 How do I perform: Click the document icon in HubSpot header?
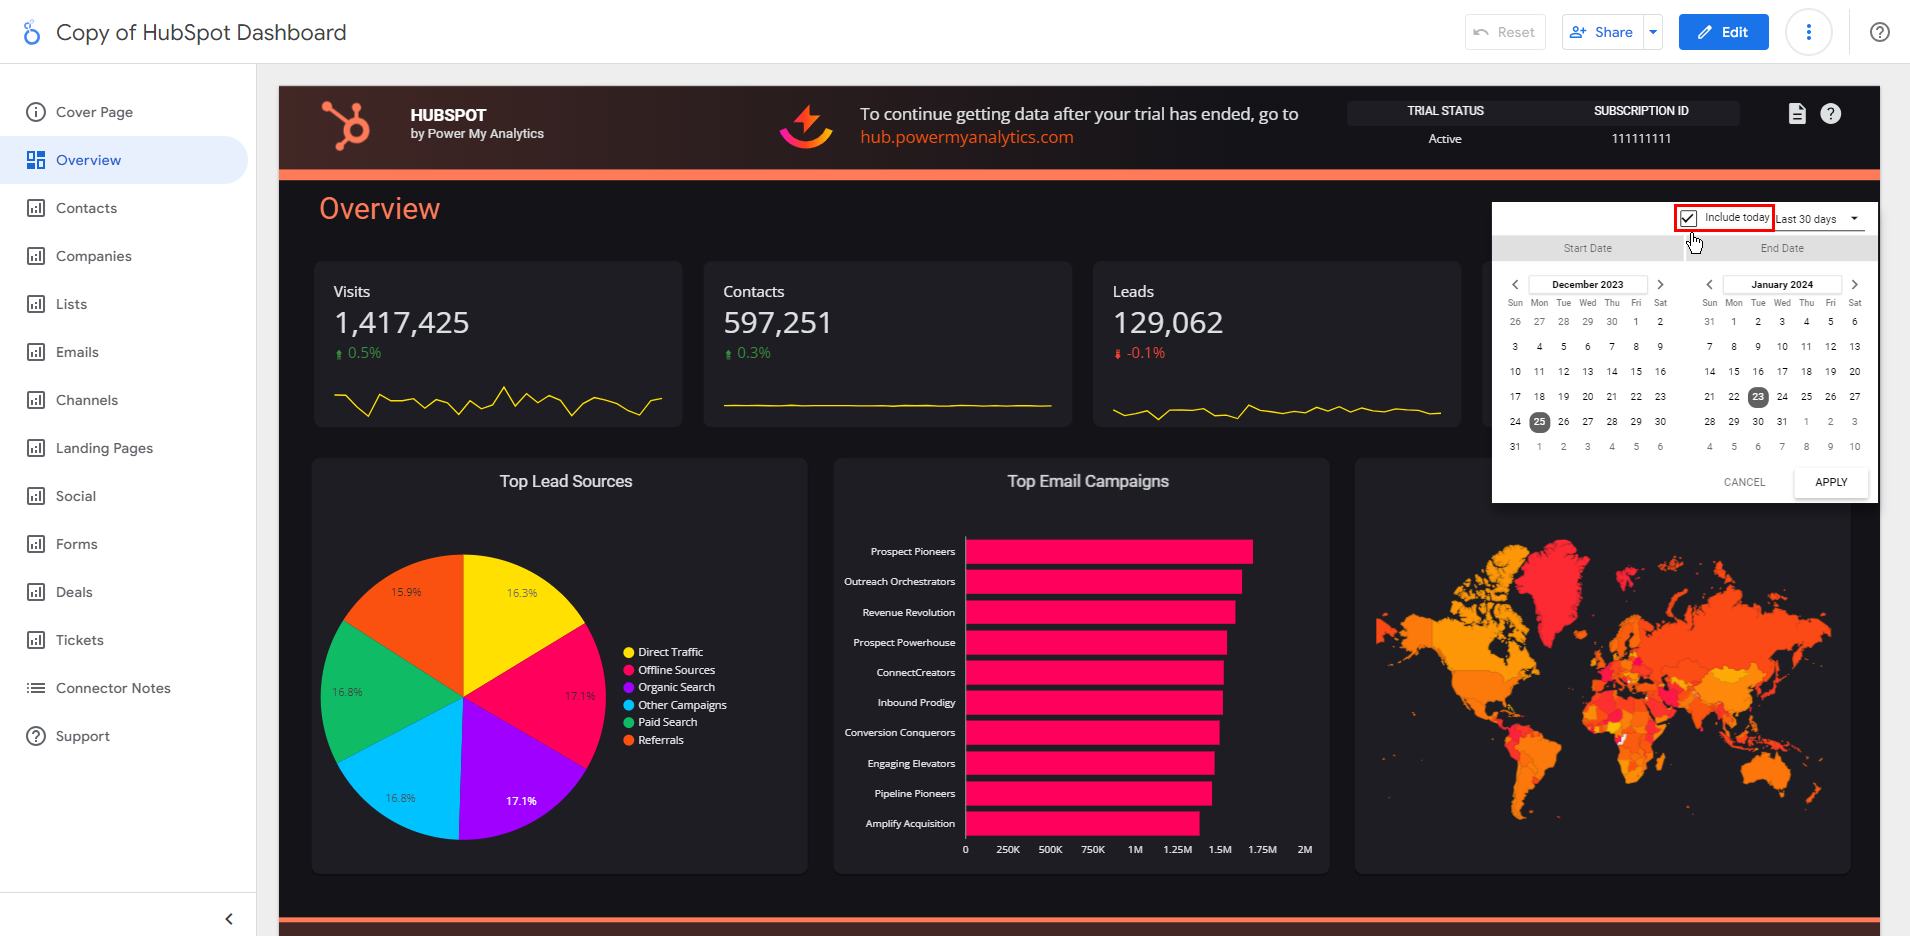[x=1797, y=114]
